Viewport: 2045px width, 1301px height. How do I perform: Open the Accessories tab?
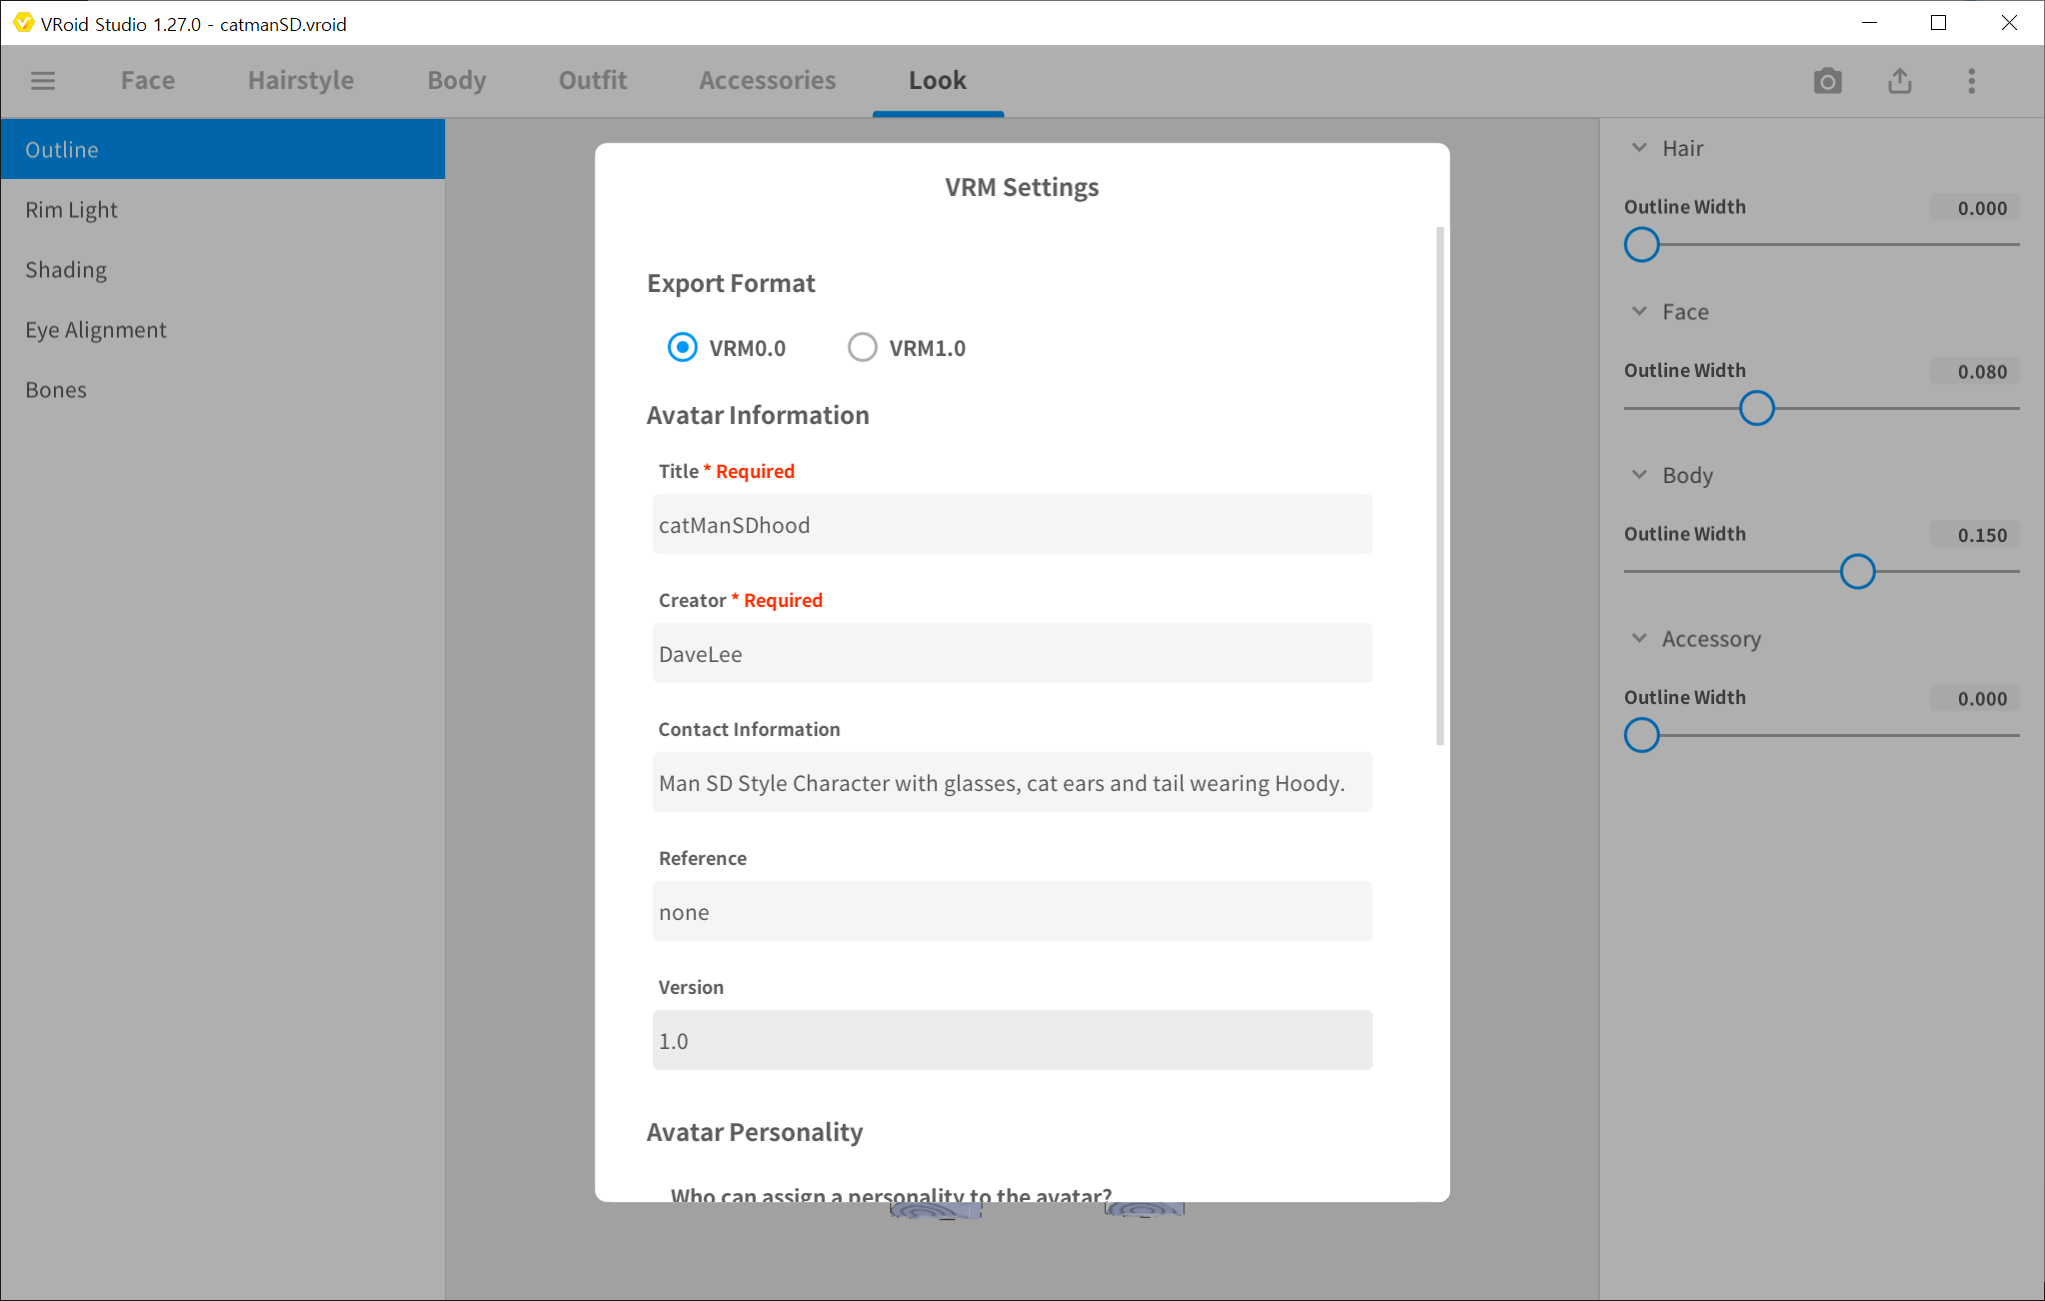pyautogui.click(x=767, y=80)
